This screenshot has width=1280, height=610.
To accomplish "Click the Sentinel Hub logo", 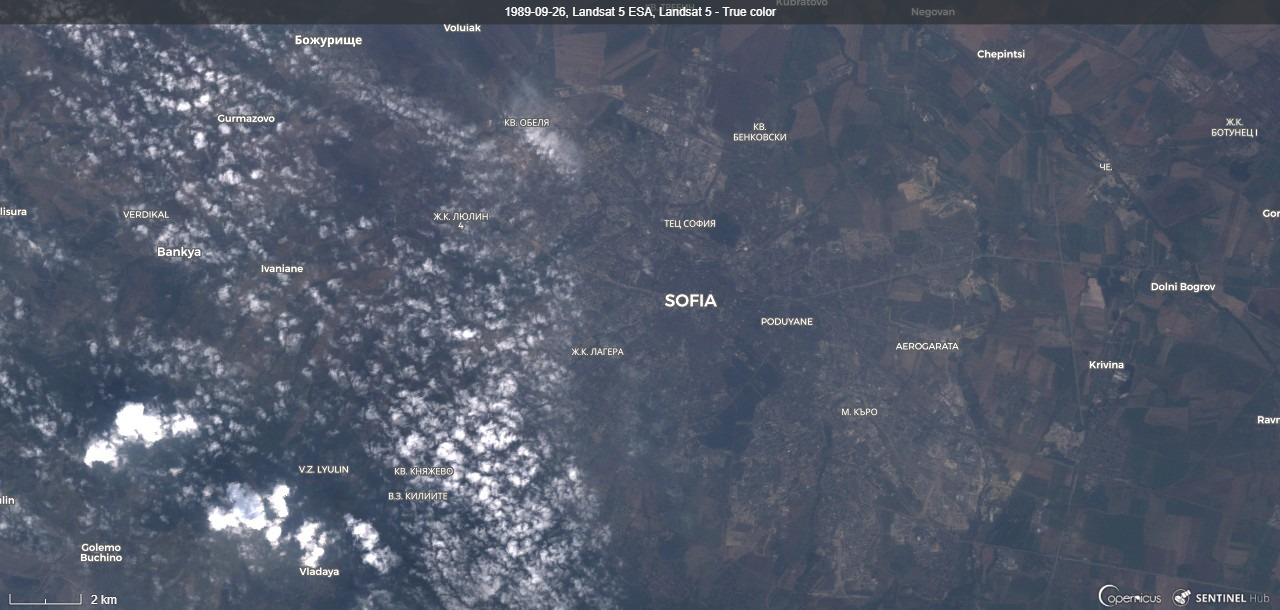I will pos(1221,597).
